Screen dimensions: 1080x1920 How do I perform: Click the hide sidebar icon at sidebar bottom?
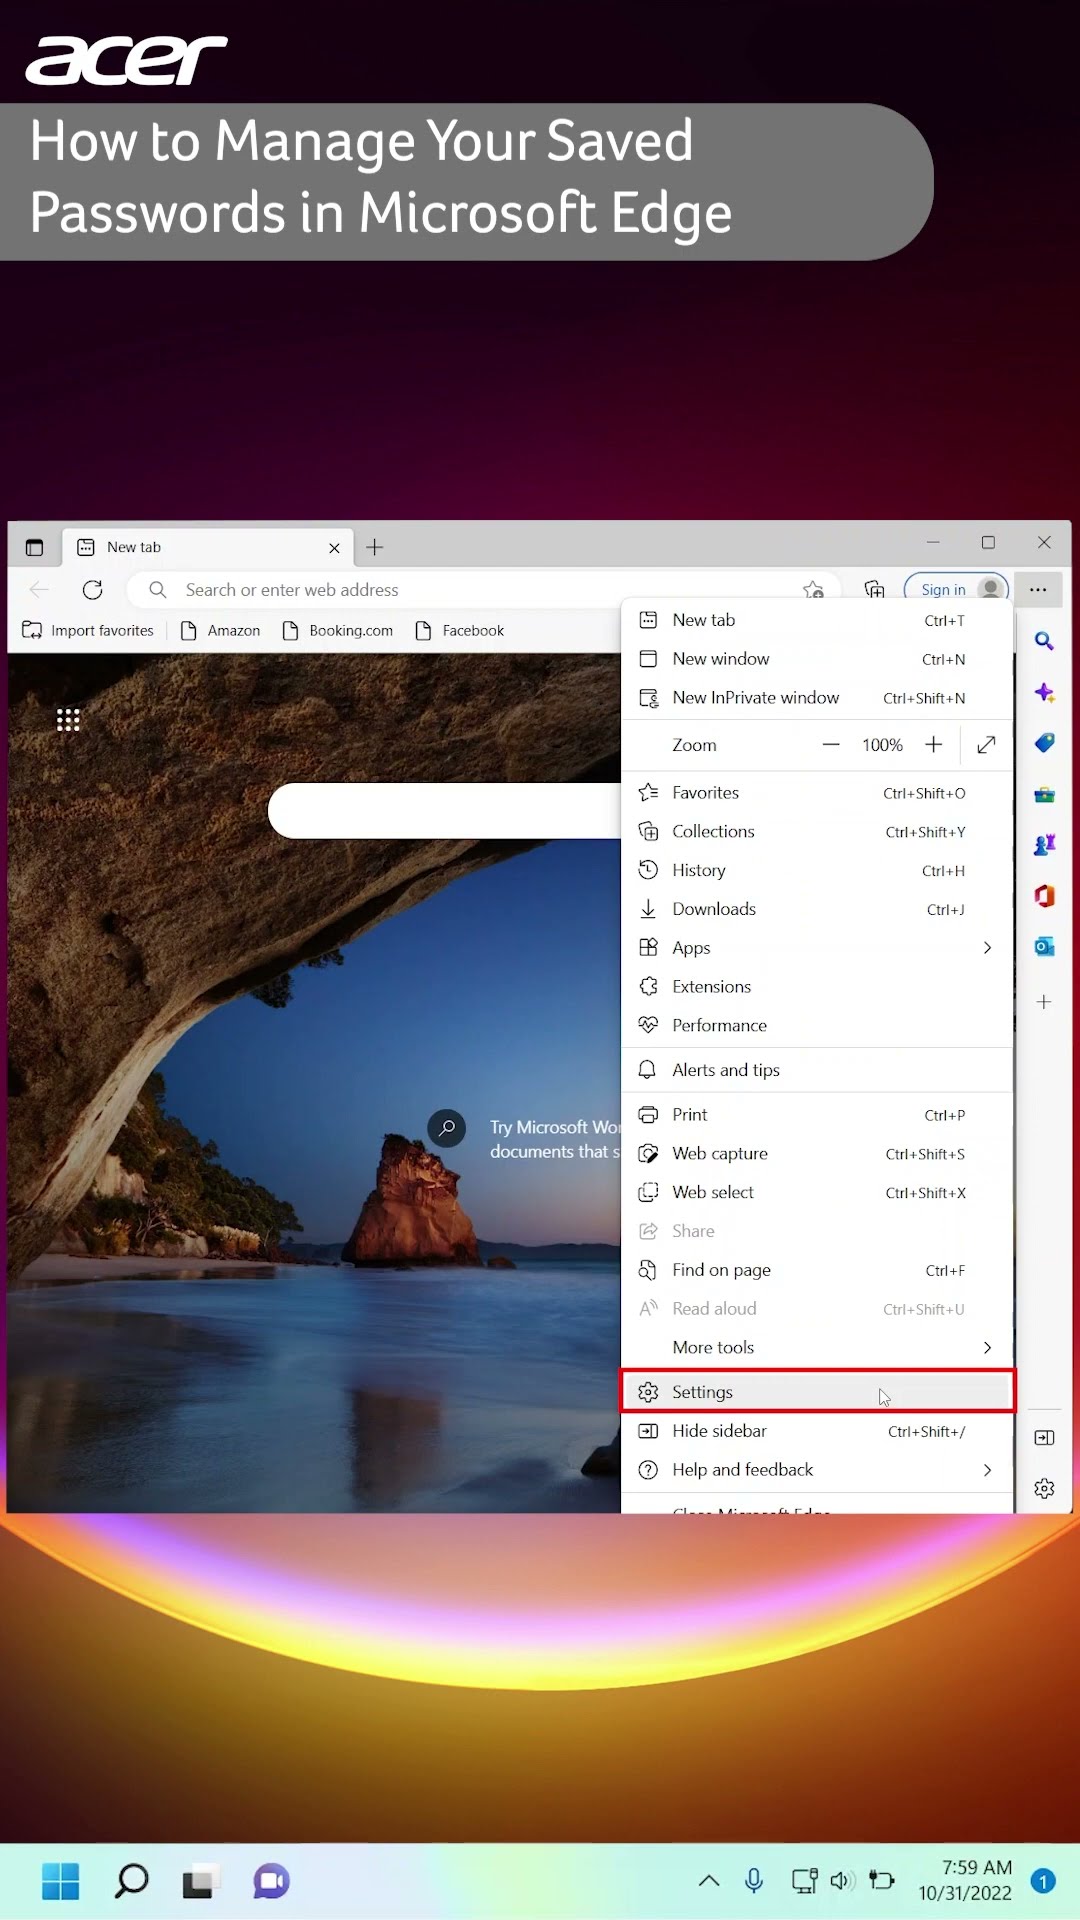click(1044, 1438)
